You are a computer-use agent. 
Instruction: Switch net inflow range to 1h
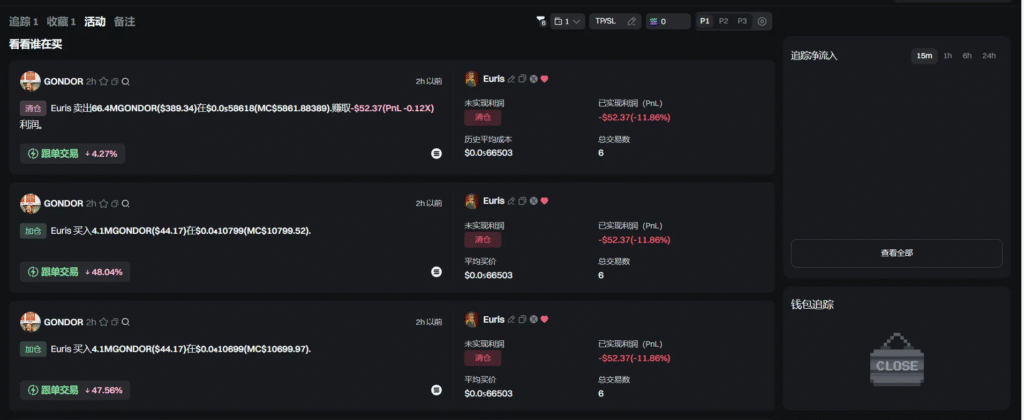pyautogui.click(x=947, y=56)
